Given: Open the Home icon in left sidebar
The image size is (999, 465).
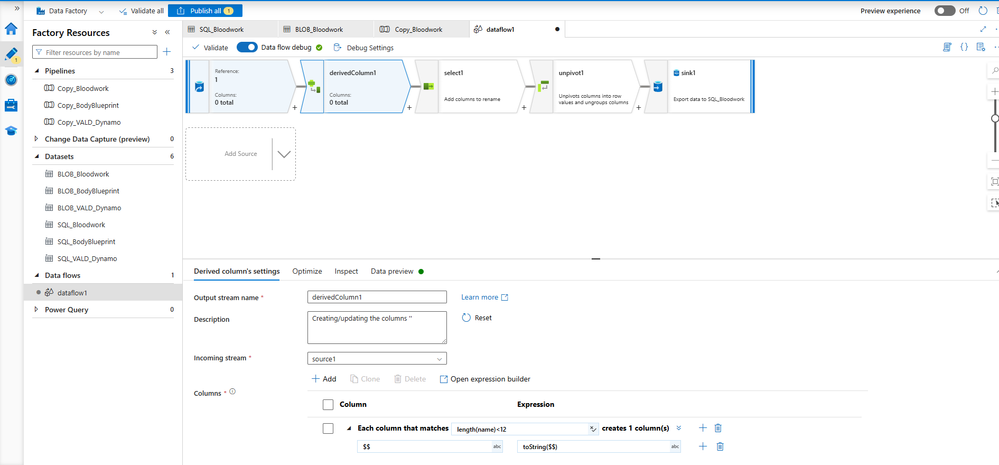Looking at the screenshot, I should 11,29.
